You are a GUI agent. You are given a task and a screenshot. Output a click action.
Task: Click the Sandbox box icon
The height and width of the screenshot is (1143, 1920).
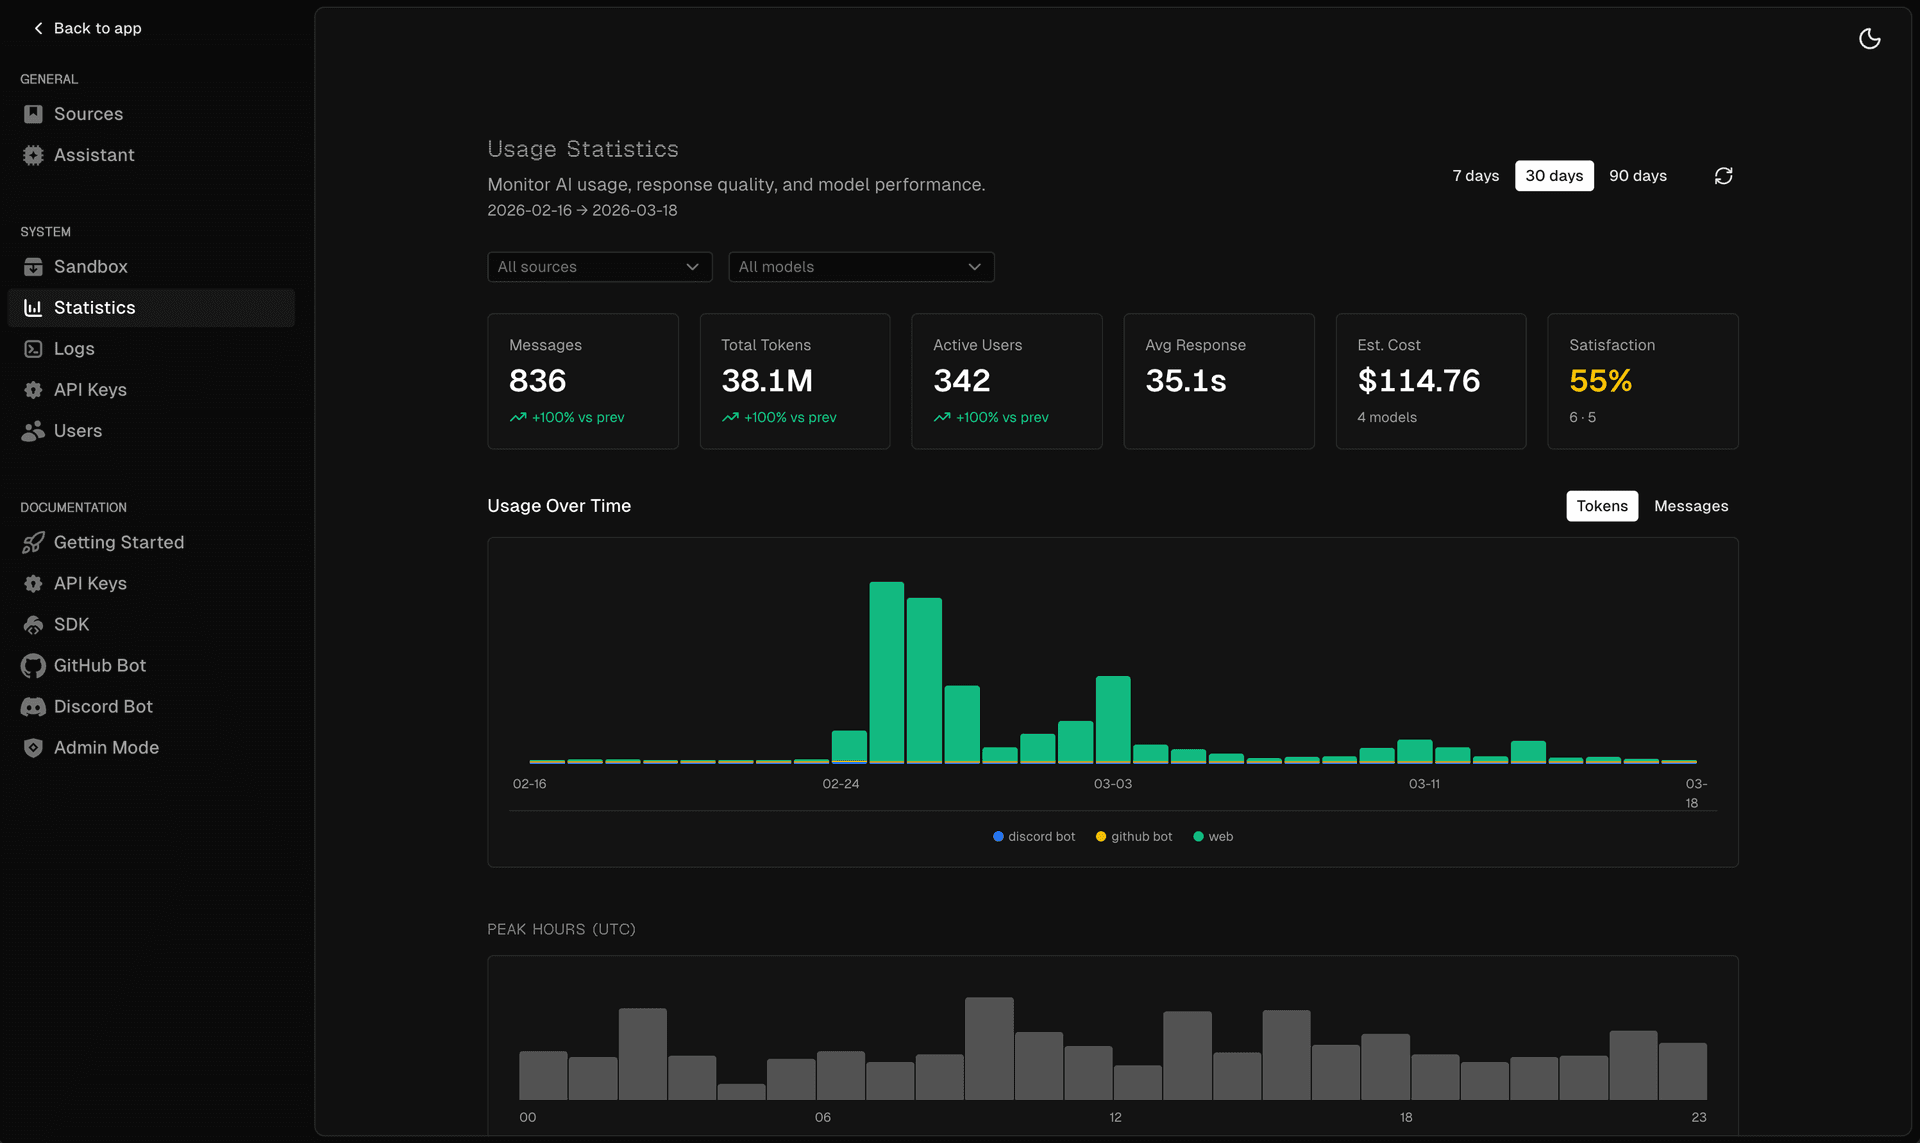[x=33, y=267]
